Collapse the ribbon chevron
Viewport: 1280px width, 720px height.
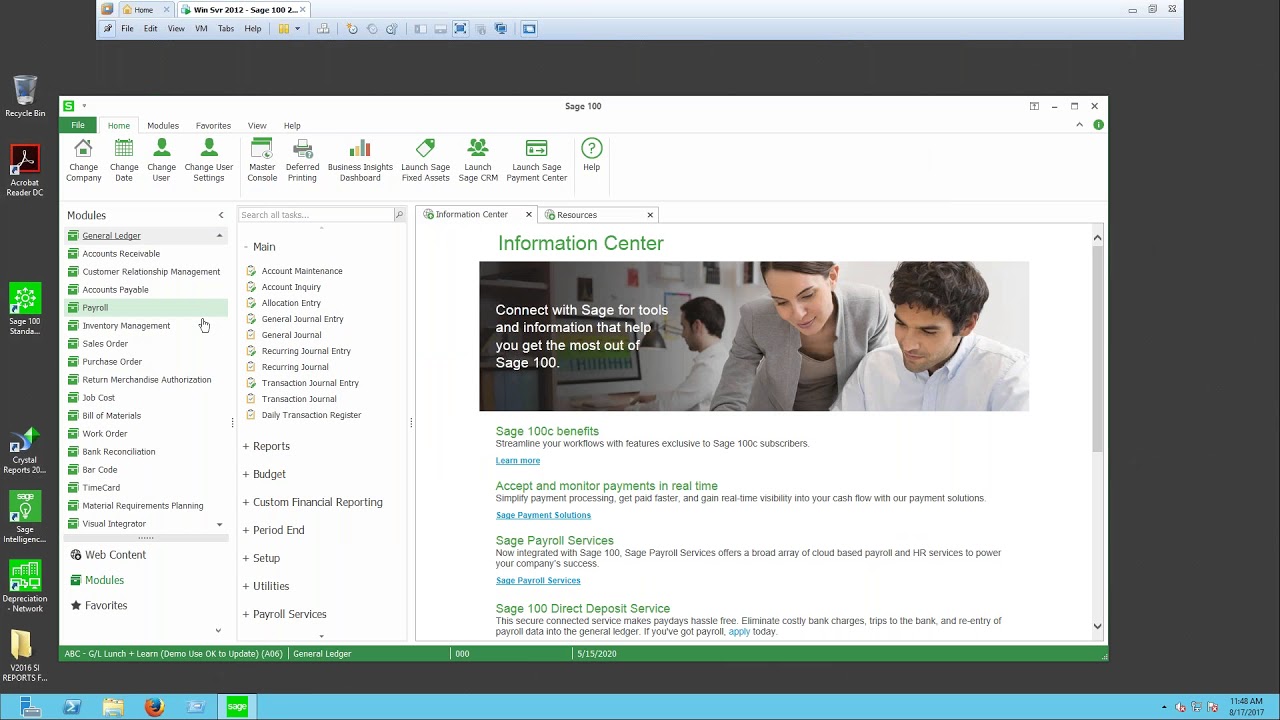[x=1079, y=125]
